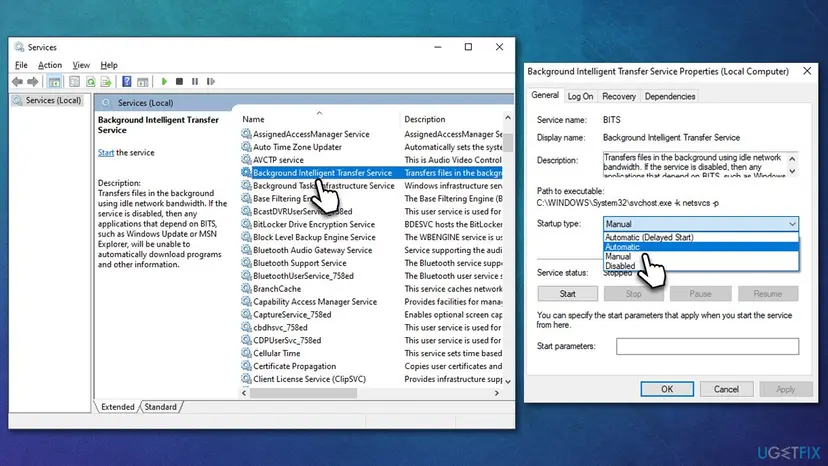Screen dimensions: 828x466
Task: Choose Automatic startup type option
Action: coord(701,247)
